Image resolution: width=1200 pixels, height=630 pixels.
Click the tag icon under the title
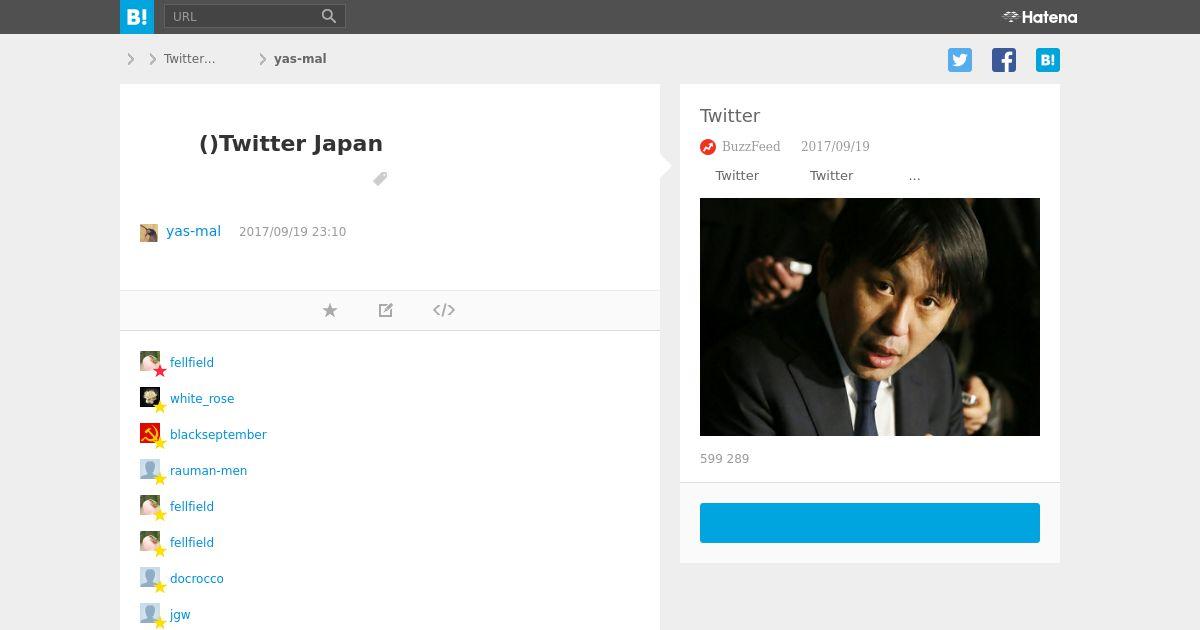[x=380, y=179]
